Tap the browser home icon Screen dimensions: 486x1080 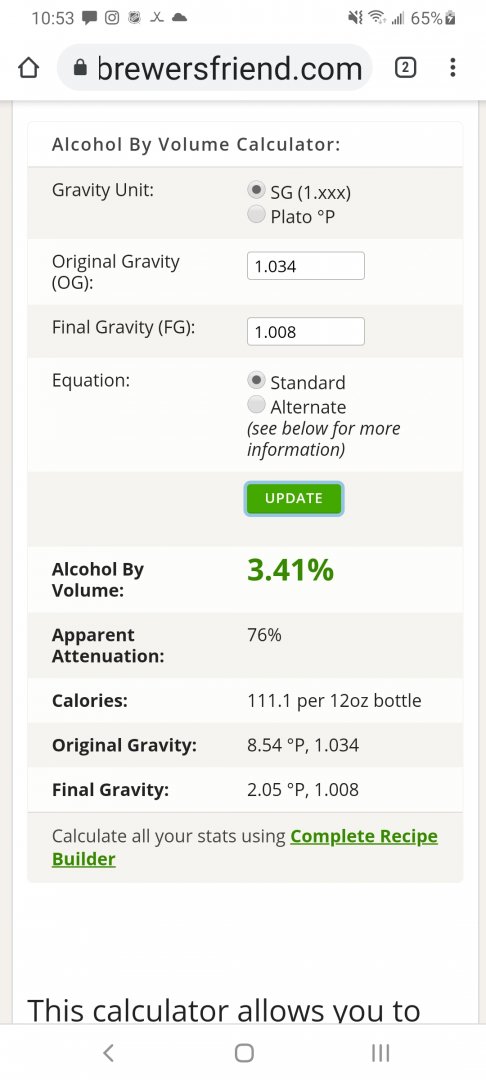(x=28, y=68)
